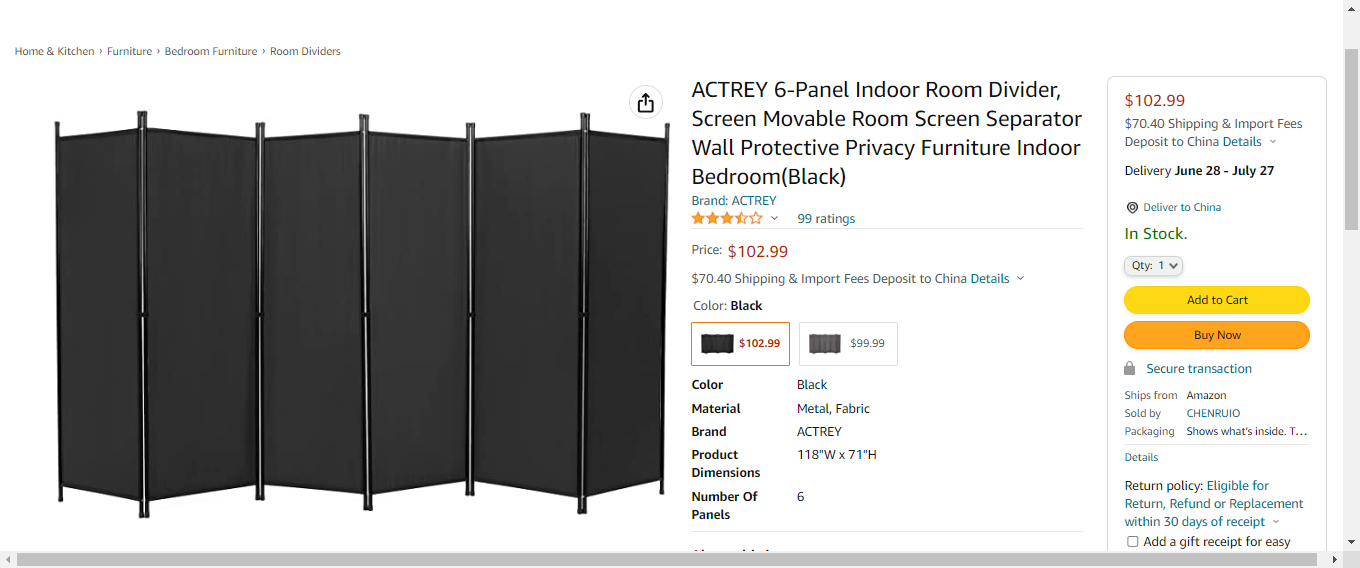The image size is (1360, 568).
Task: Open the Home & Kitchen breadcrumb
Action: click(x=55, y=51)
